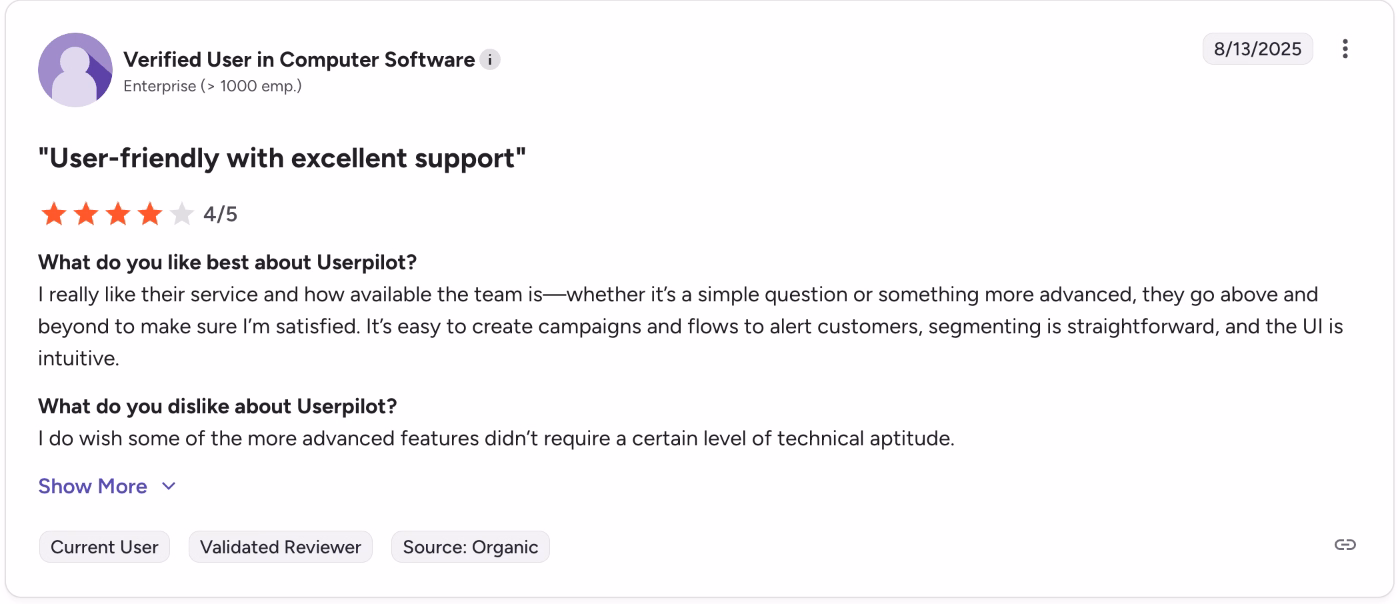
Task: Click the copy review link icon
Action: (x=1347, y=545)
